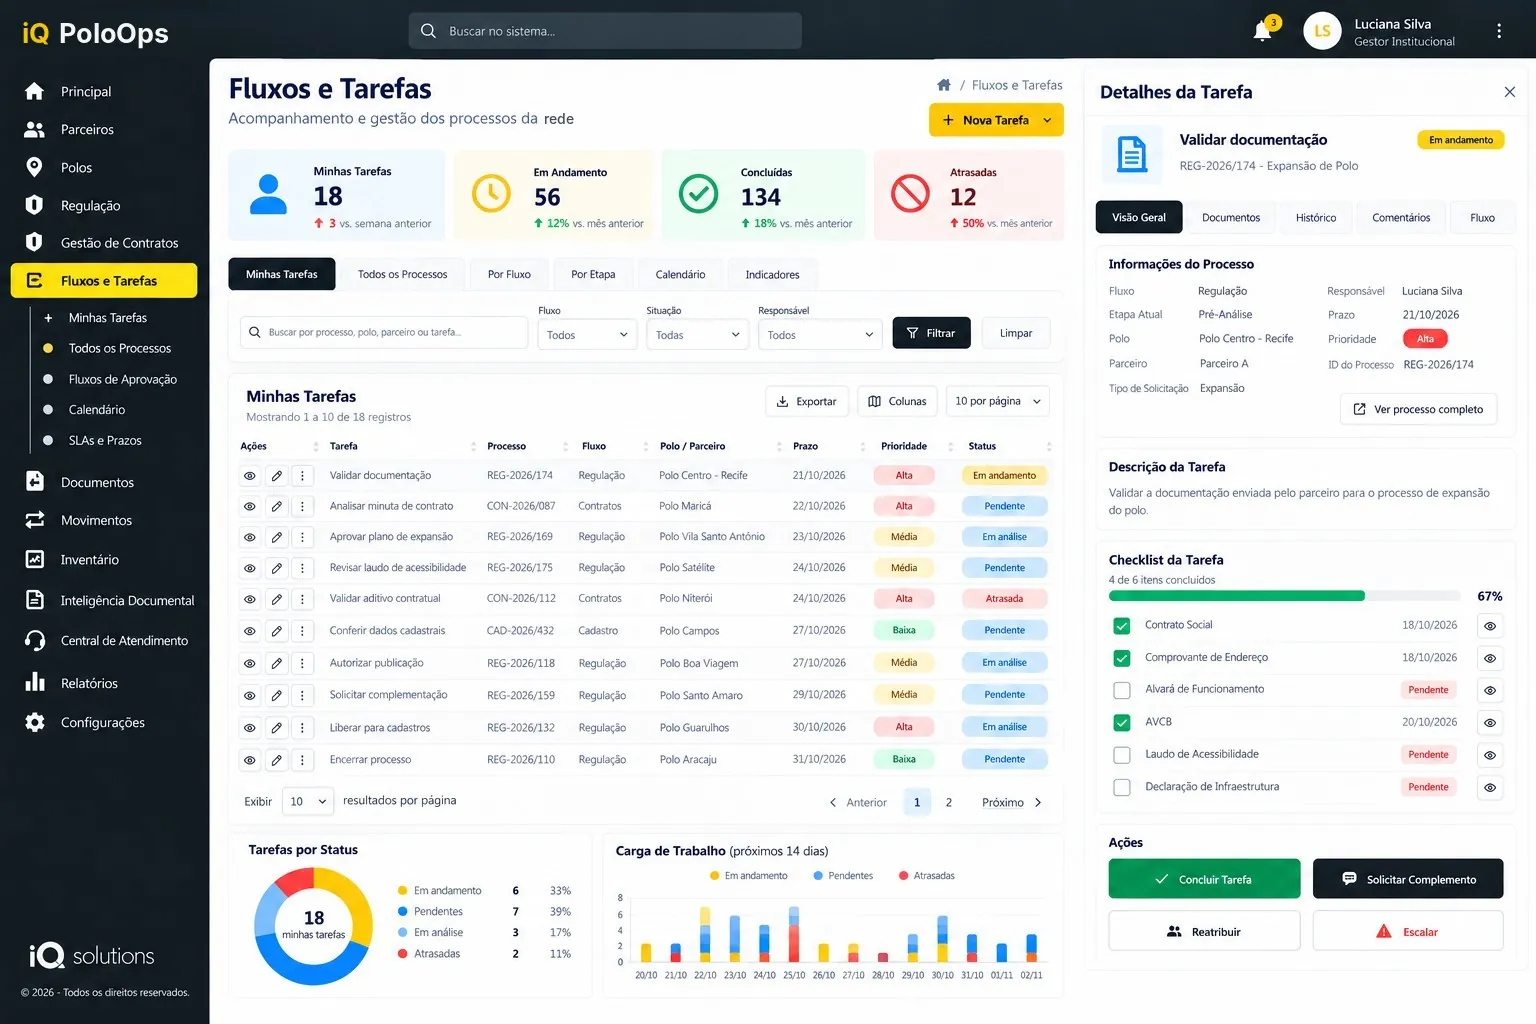Expand the Nova Tarefa button arrow
Viewport: 1536px width, 1024px height.
tap(1047, 120)
